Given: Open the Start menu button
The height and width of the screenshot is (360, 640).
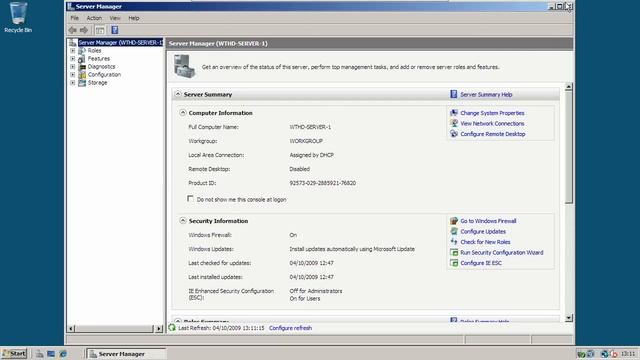Looking at the screenshot, I should coord(14,353).
